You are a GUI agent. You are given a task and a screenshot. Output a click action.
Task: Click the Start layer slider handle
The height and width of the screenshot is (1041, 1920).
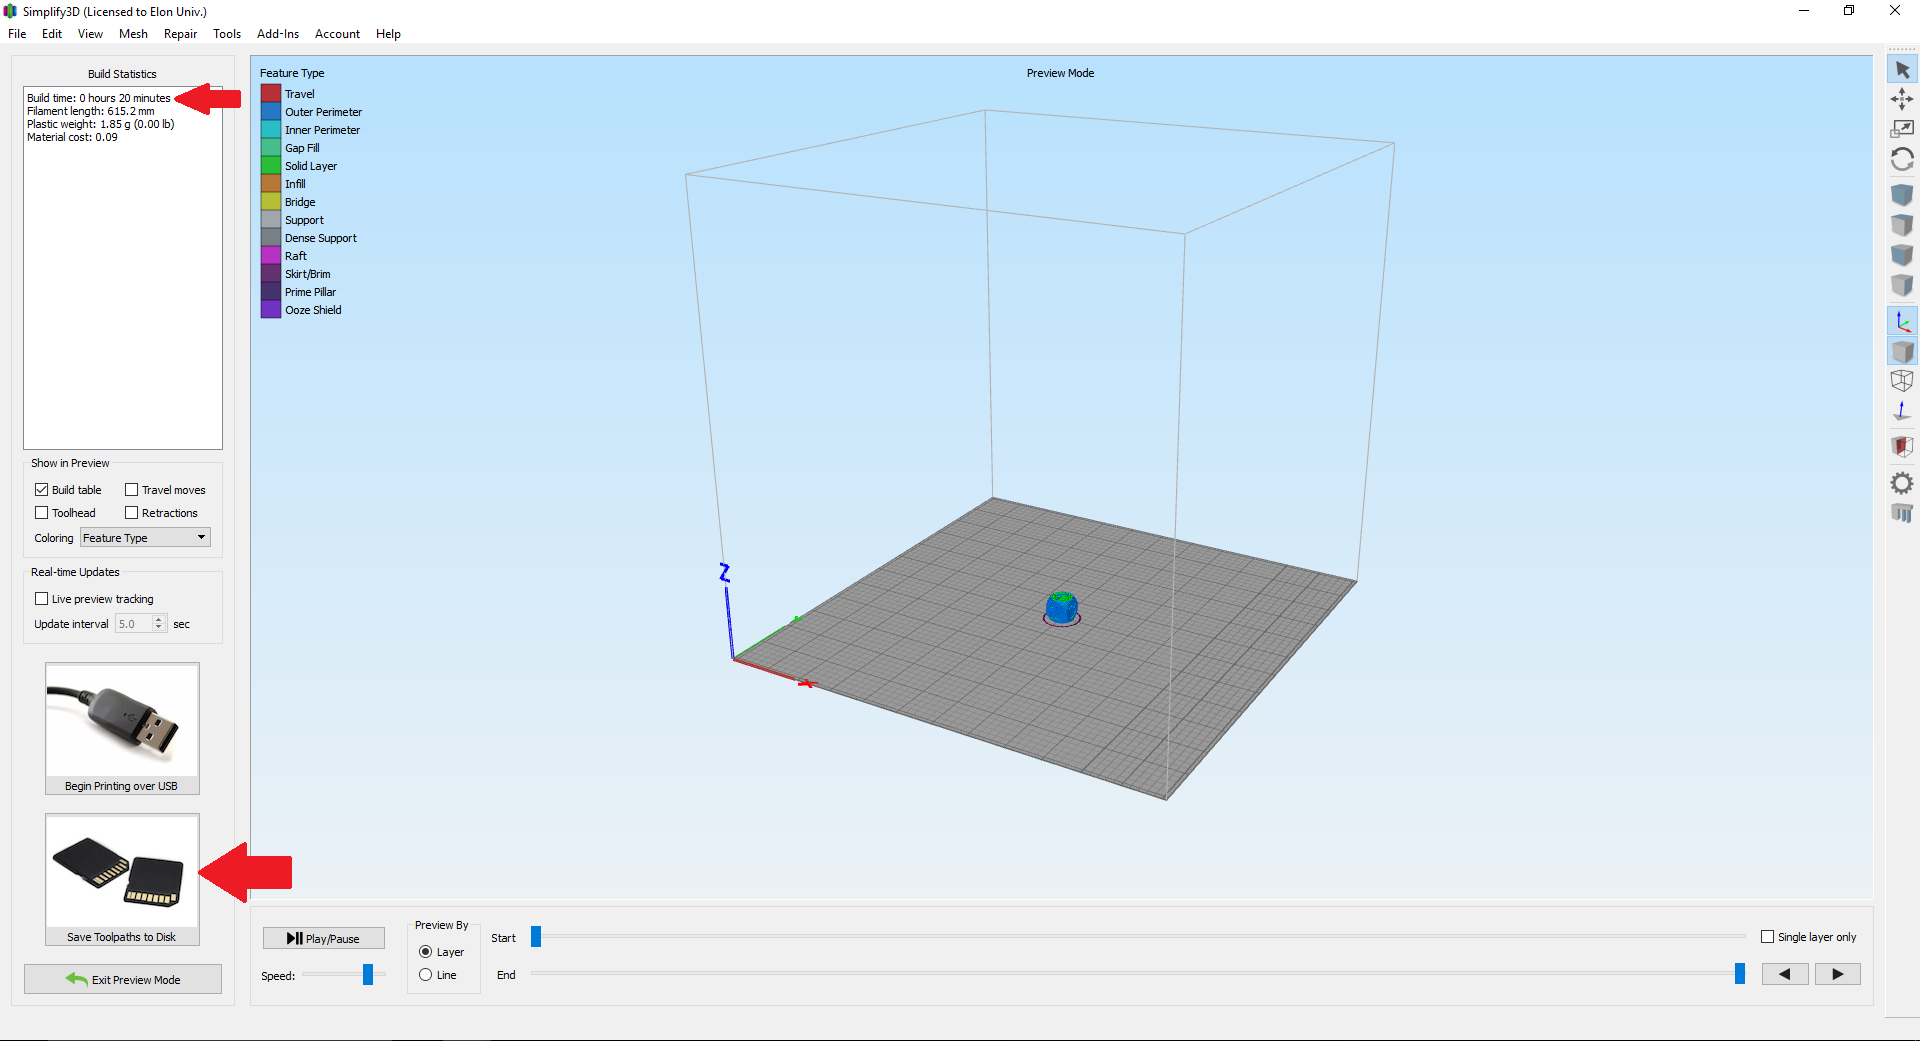536,936
